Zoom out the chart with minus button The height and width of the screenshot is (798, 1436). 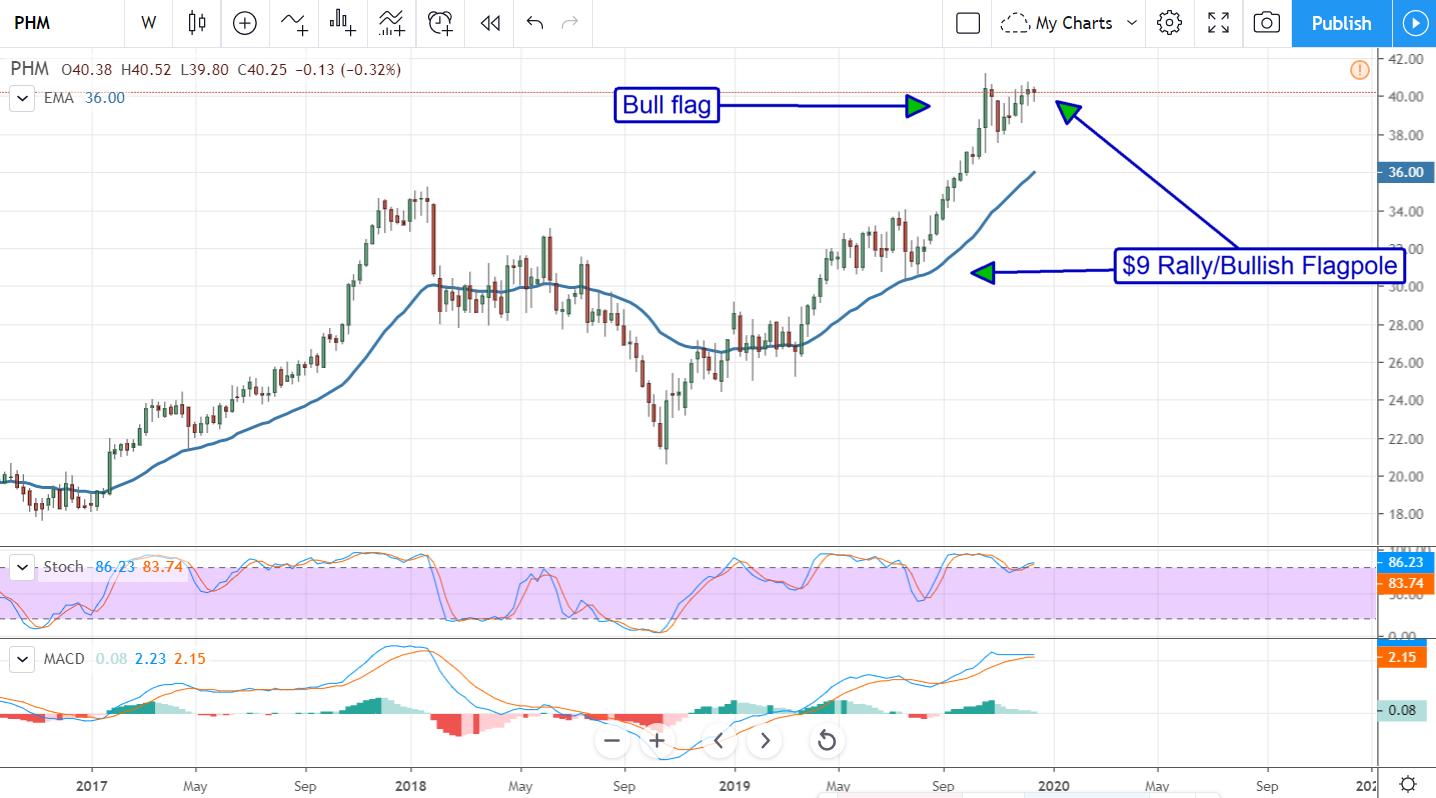tap(612, 741)
